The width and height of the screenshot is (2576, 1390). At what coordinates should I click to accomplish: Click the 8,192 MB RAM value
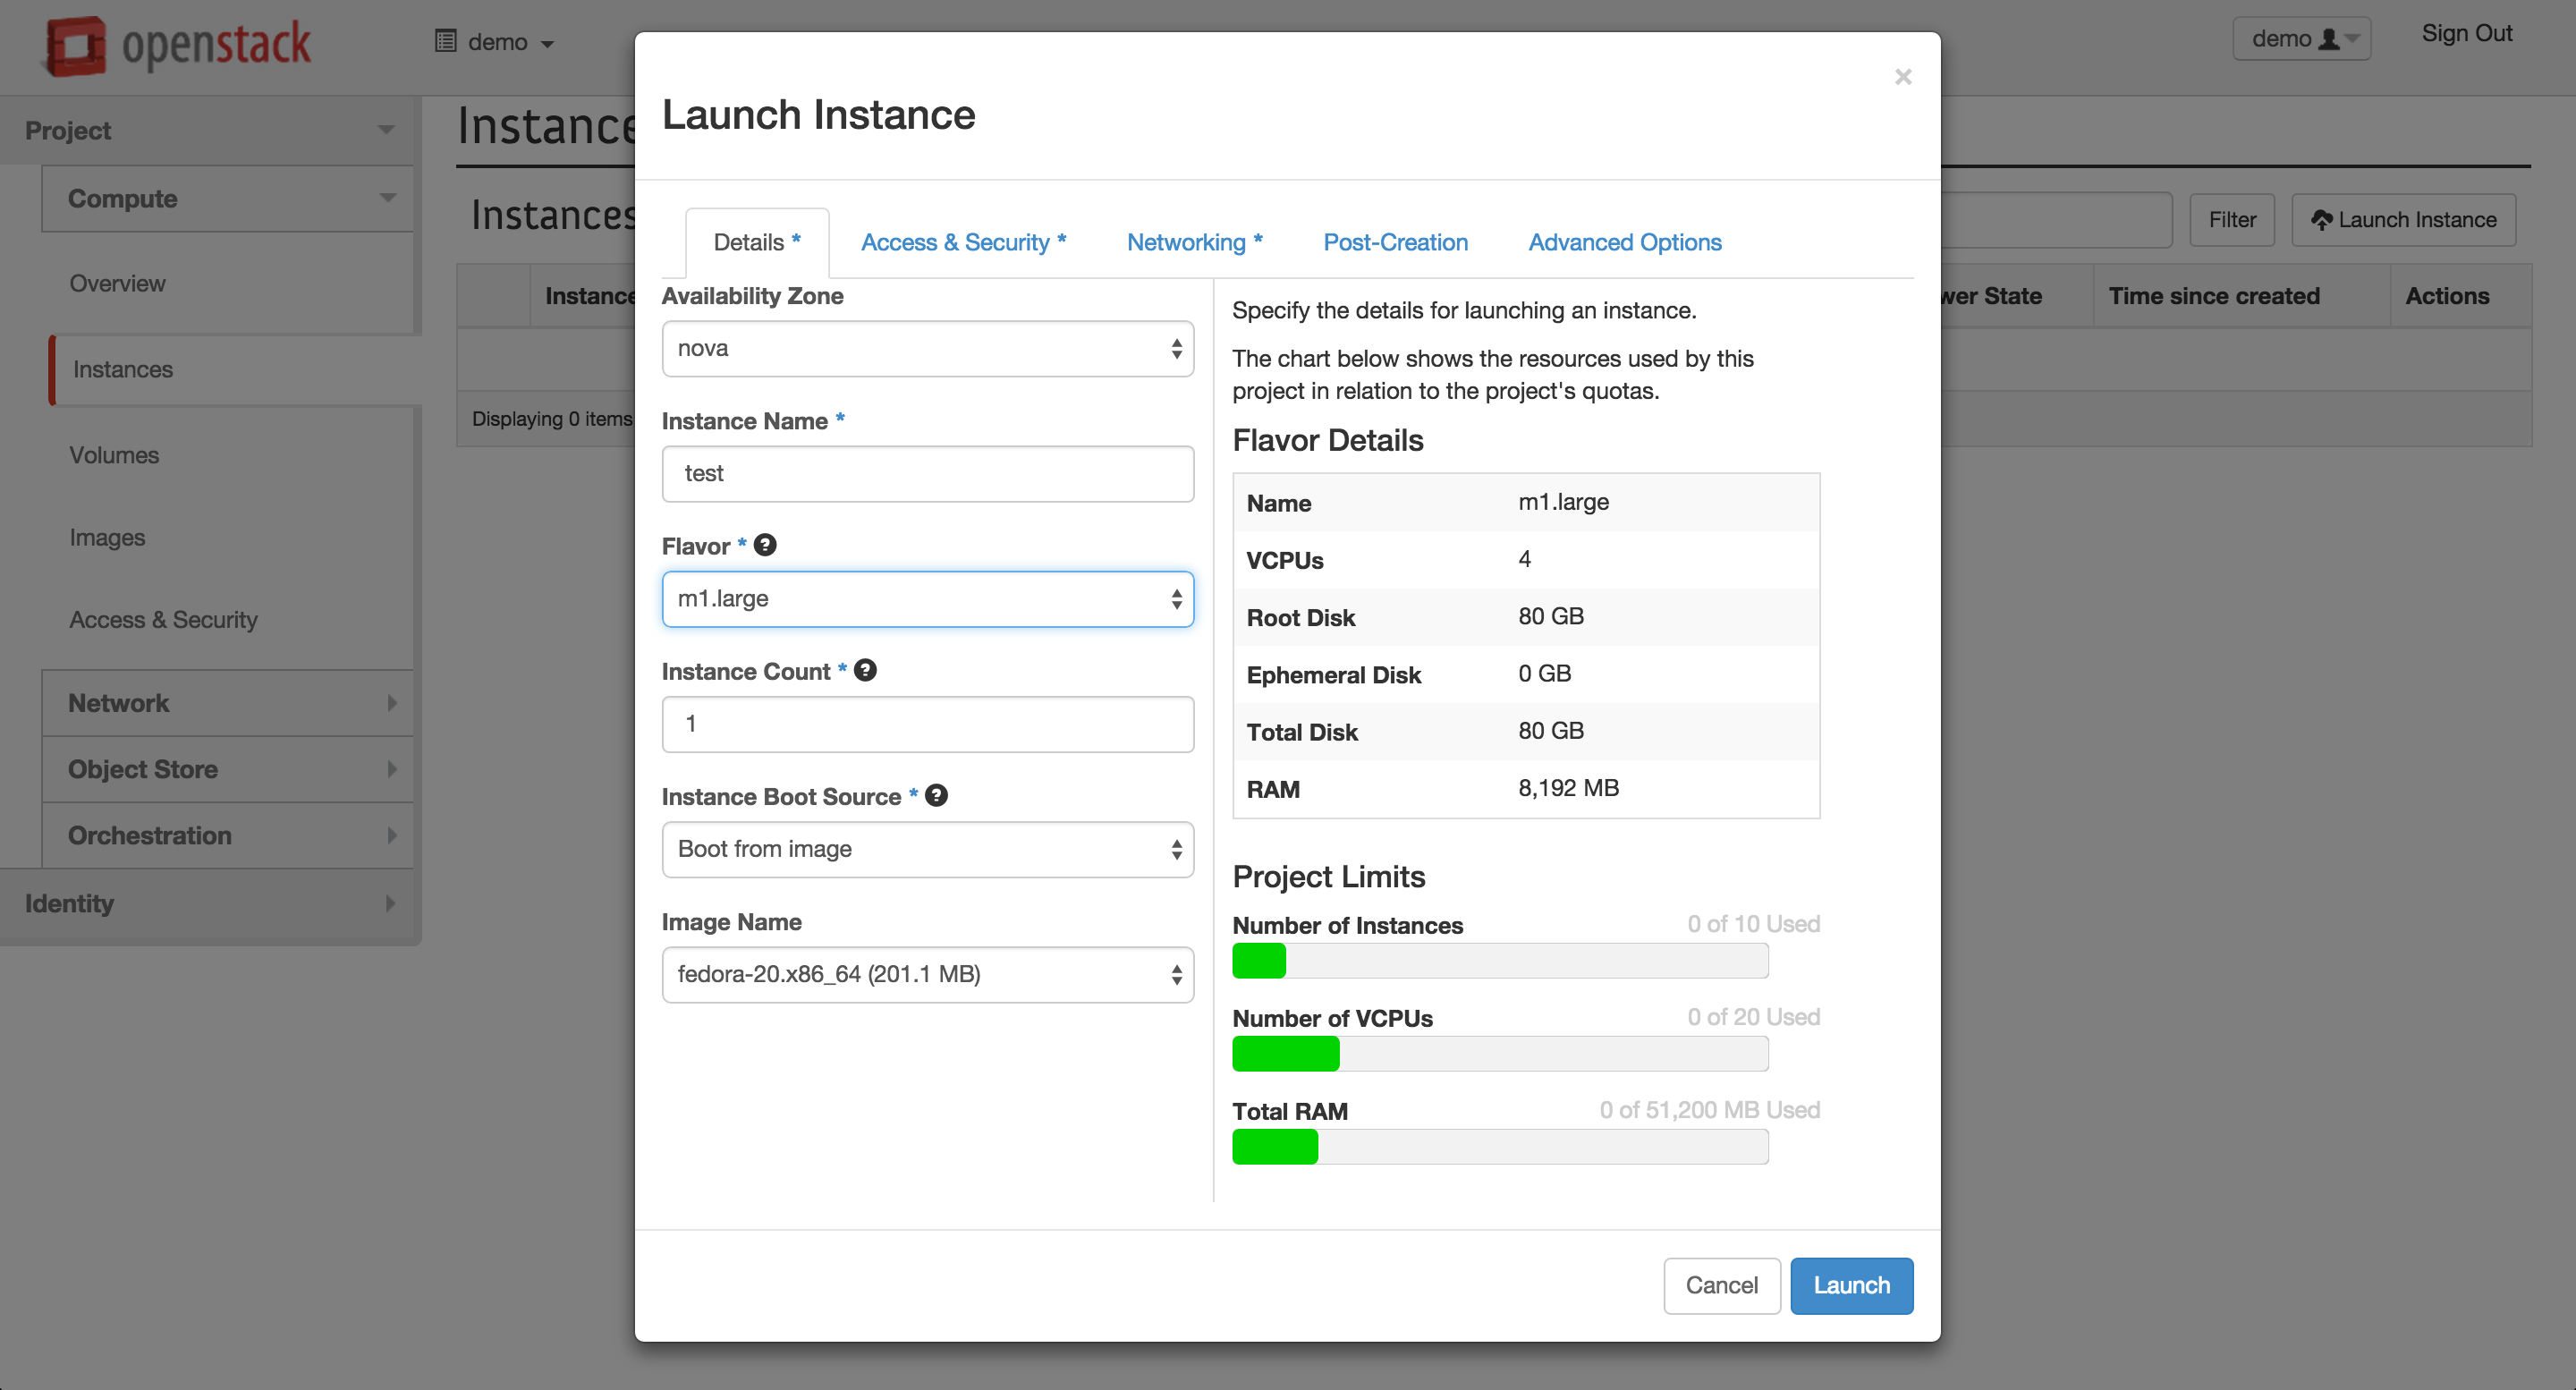pyautogui.click(x=1568, y=788)
